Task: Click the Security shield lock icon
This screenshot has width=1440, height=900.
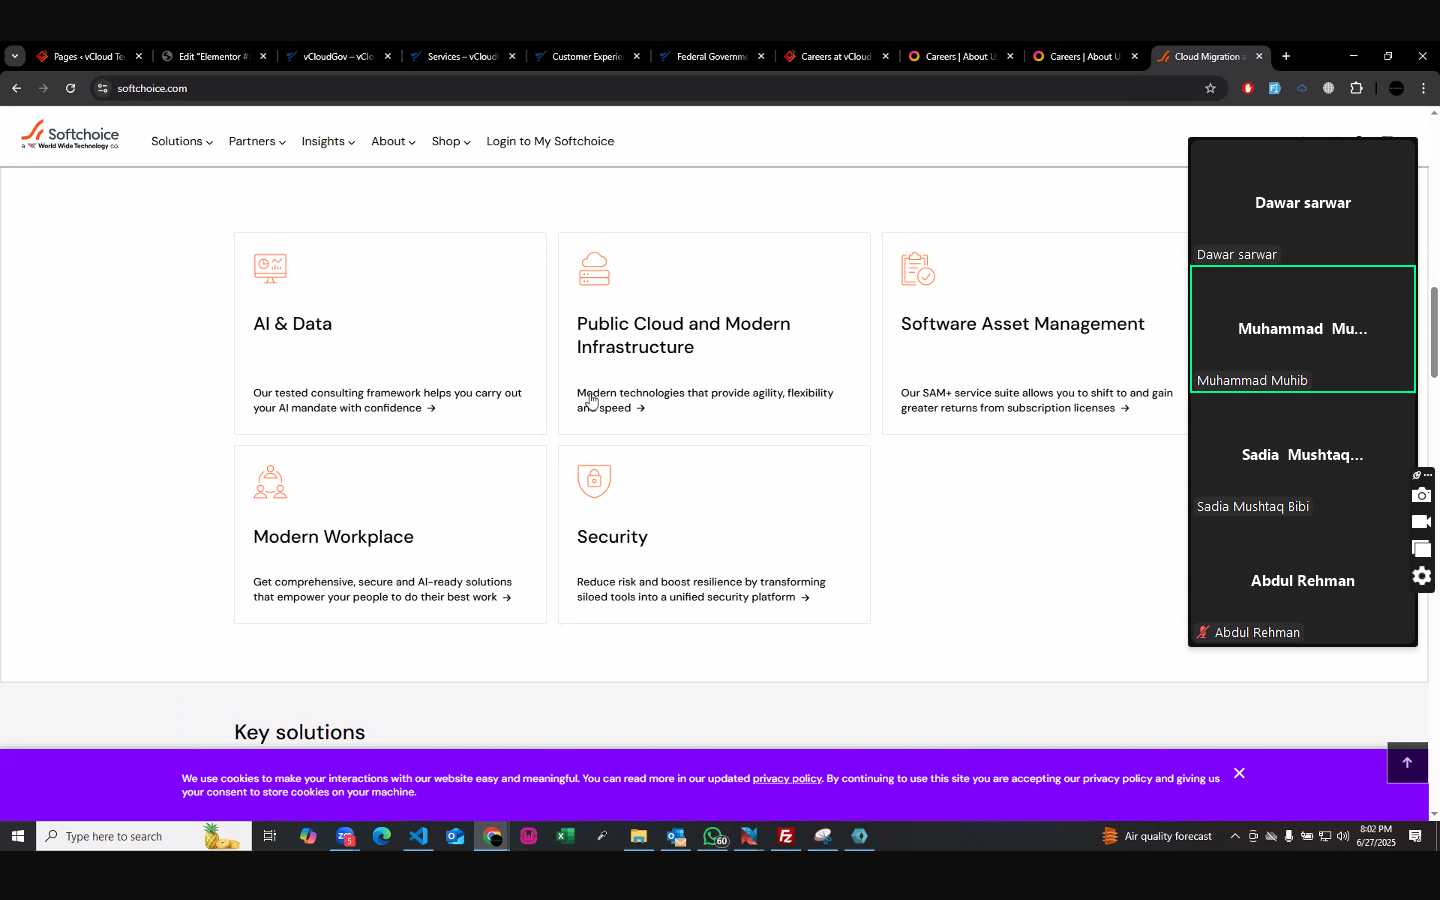Action: (x=594, y=481)
